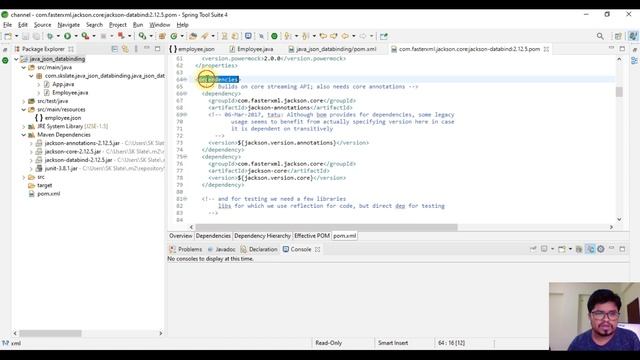Click the Debug bug toolbar icon
The height and width of the screenshot is (360, 640).
[x=50, y=36]
